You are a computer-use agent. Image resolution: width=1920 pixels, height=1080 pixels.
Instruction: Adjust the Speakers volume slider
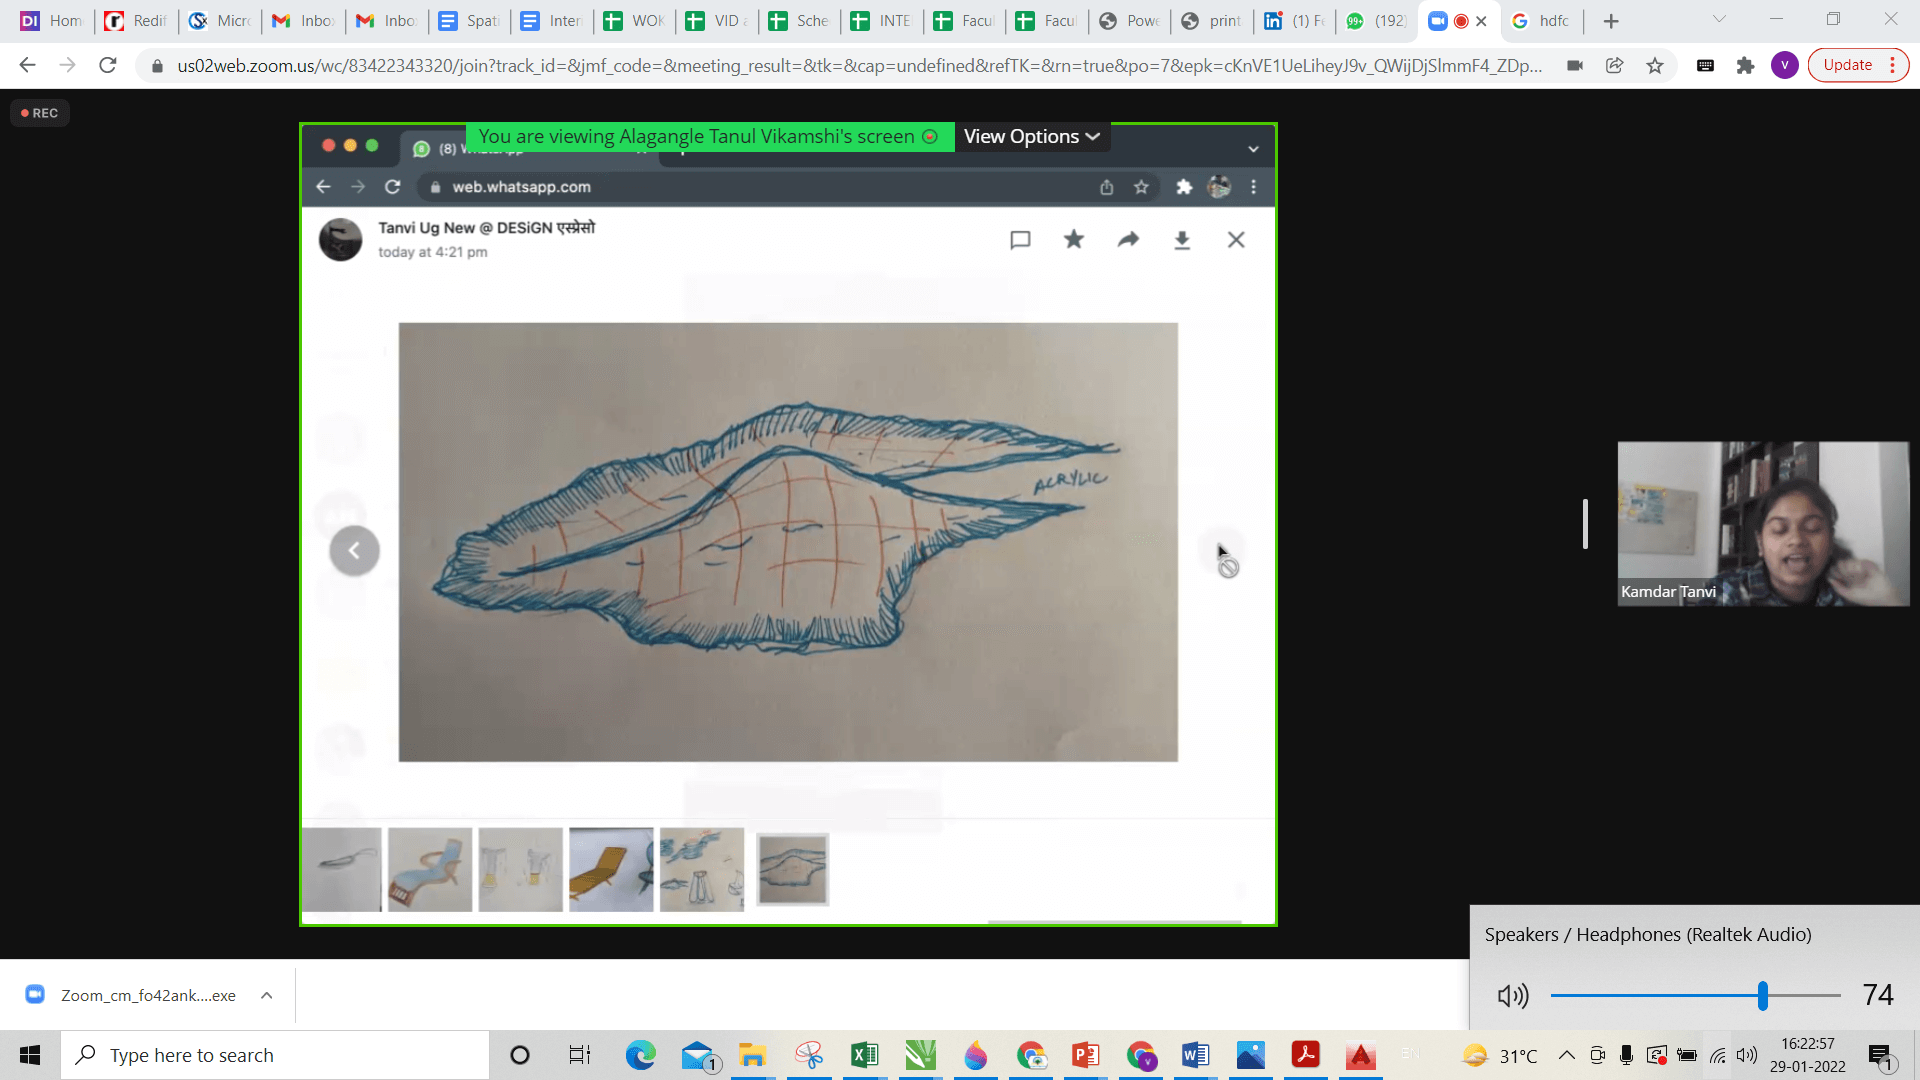click(x=1762, y=996)
